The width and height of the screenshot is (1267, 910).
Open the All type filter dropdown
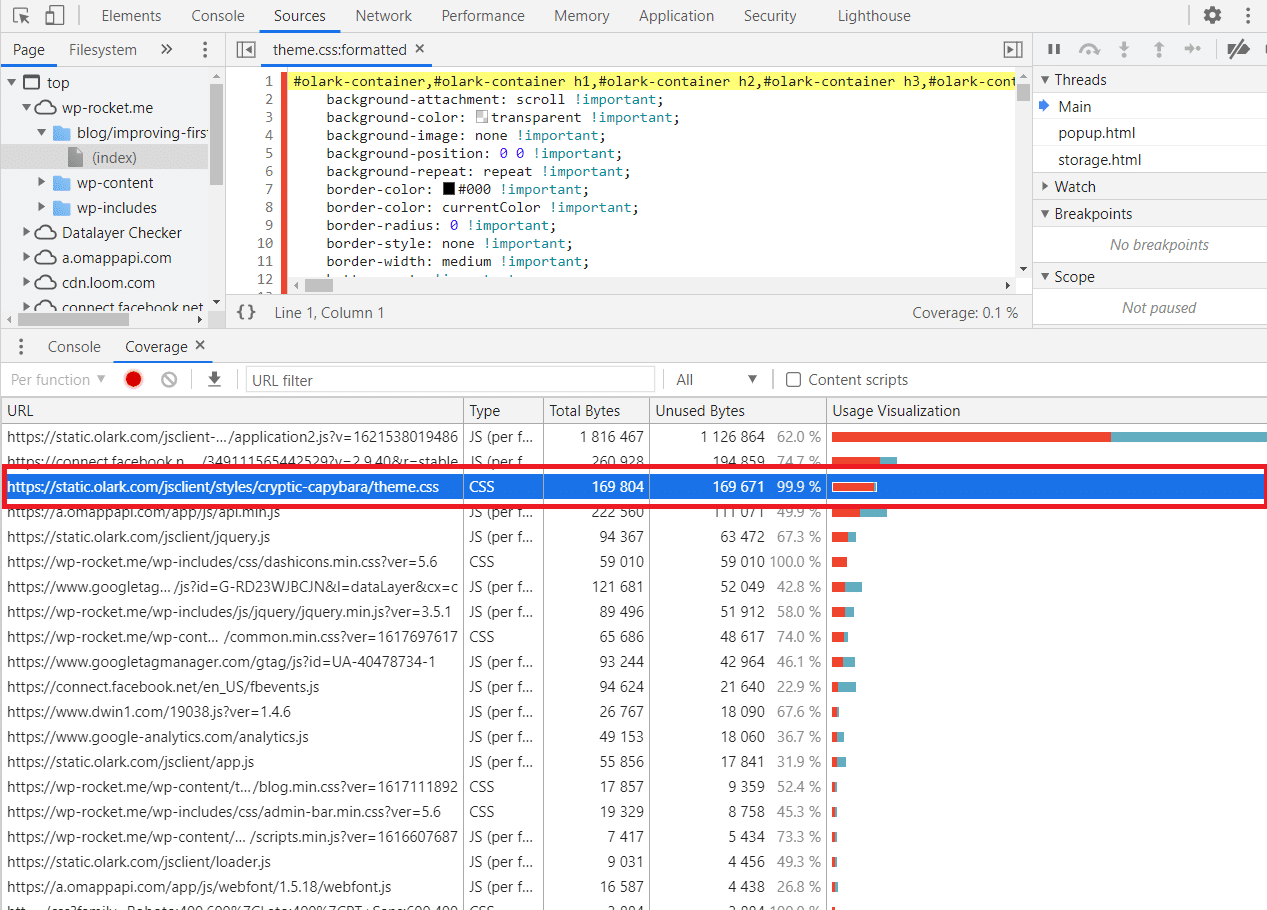(717, 379)
